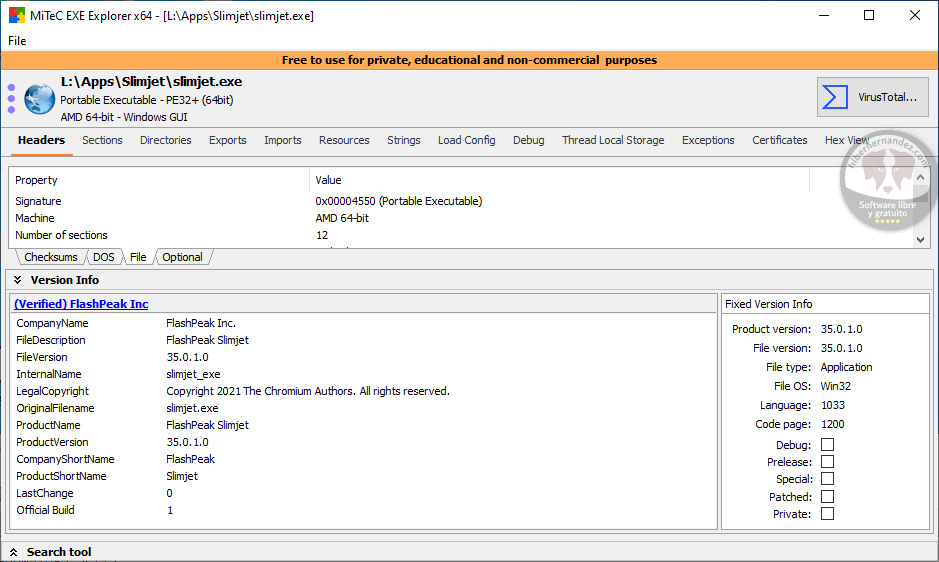The height and width of the screenshot is (562, 939).
Task: Switch to the Sections tab
Action: (x=102, y=140)
